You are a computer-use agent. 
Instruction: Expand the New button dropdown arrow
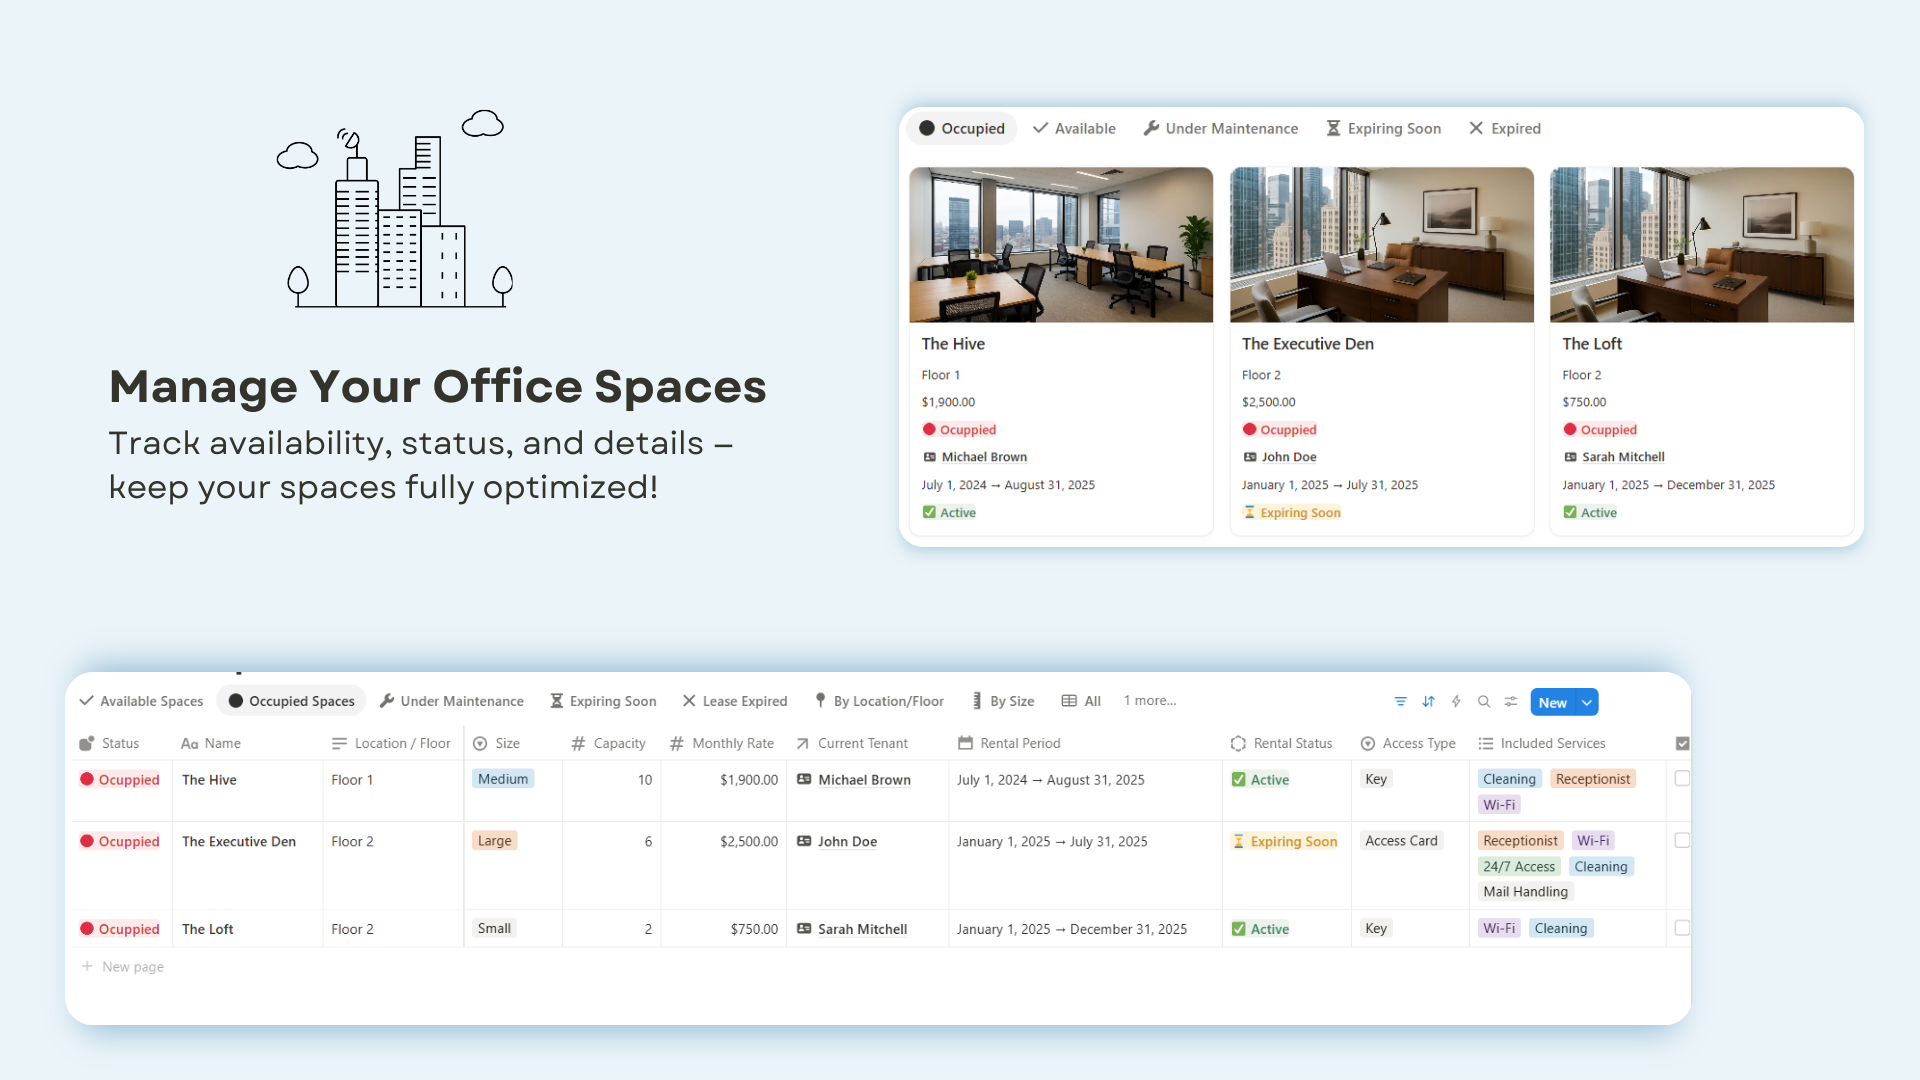tap(1586, 702)
